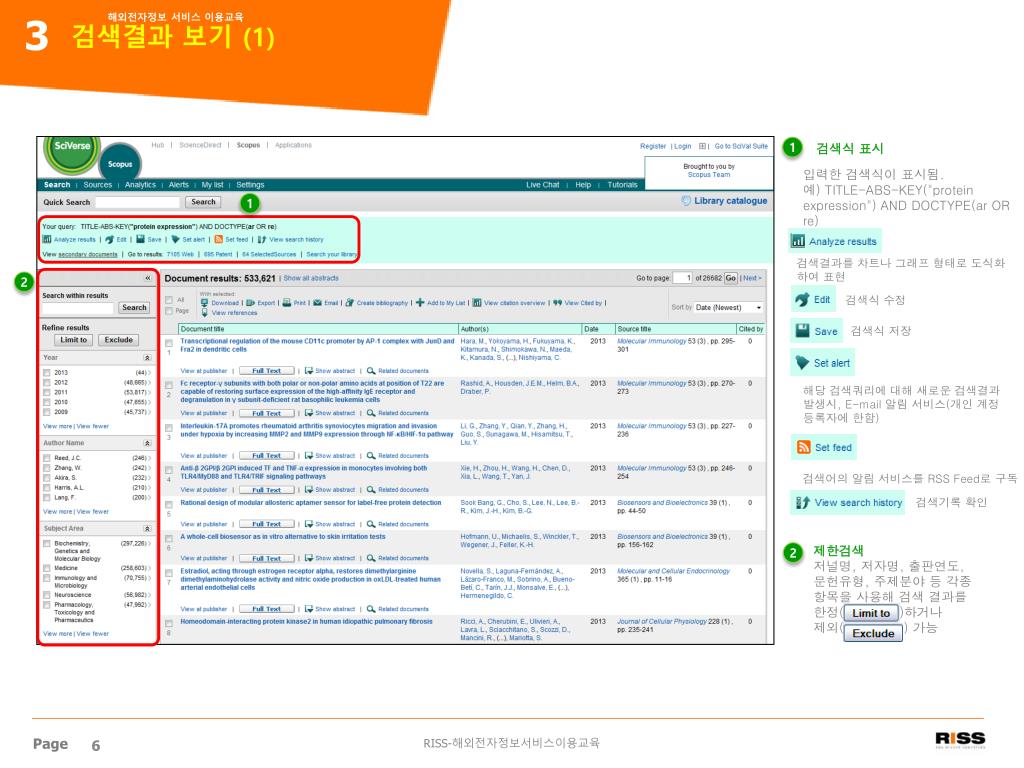Click the orange Set feed RSS icon in the query bar

coord(219,240)
